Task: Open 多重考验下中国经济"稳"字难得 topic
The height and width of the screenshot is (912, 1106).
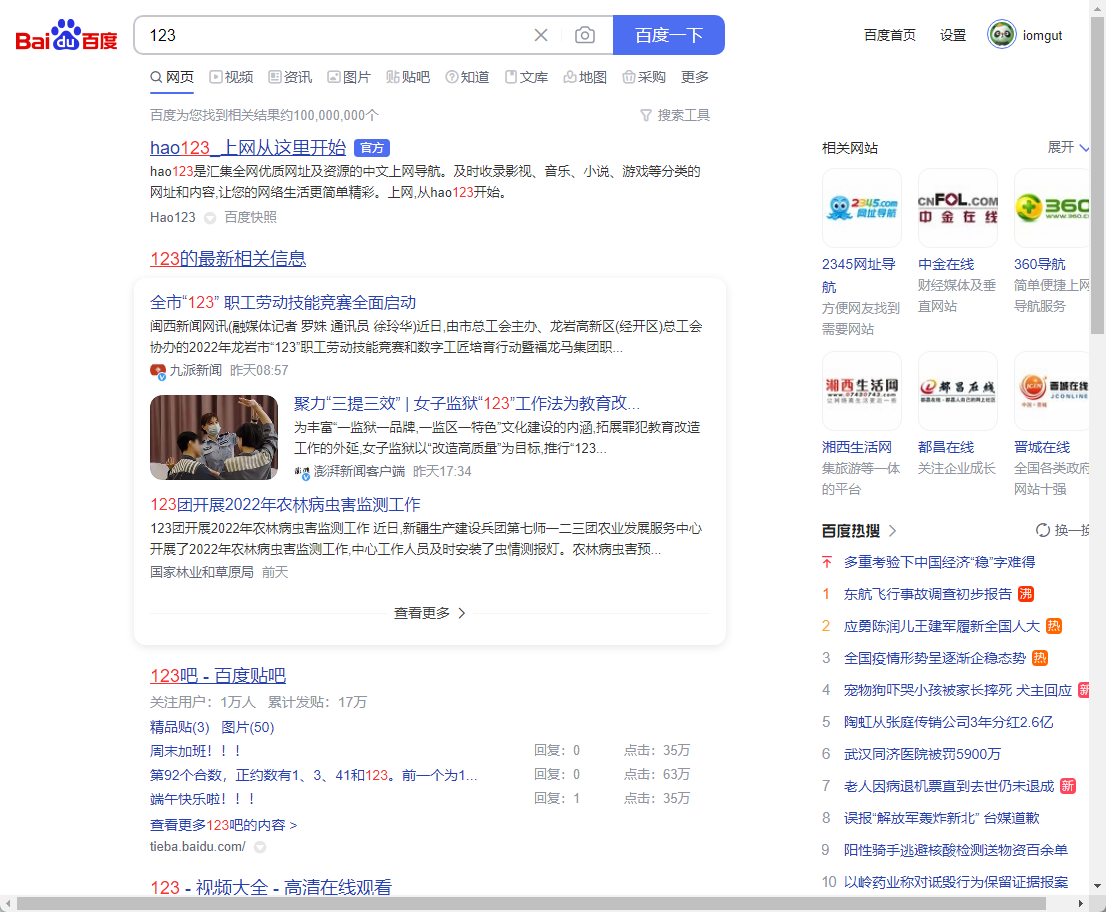Action: tap(940, 562)
